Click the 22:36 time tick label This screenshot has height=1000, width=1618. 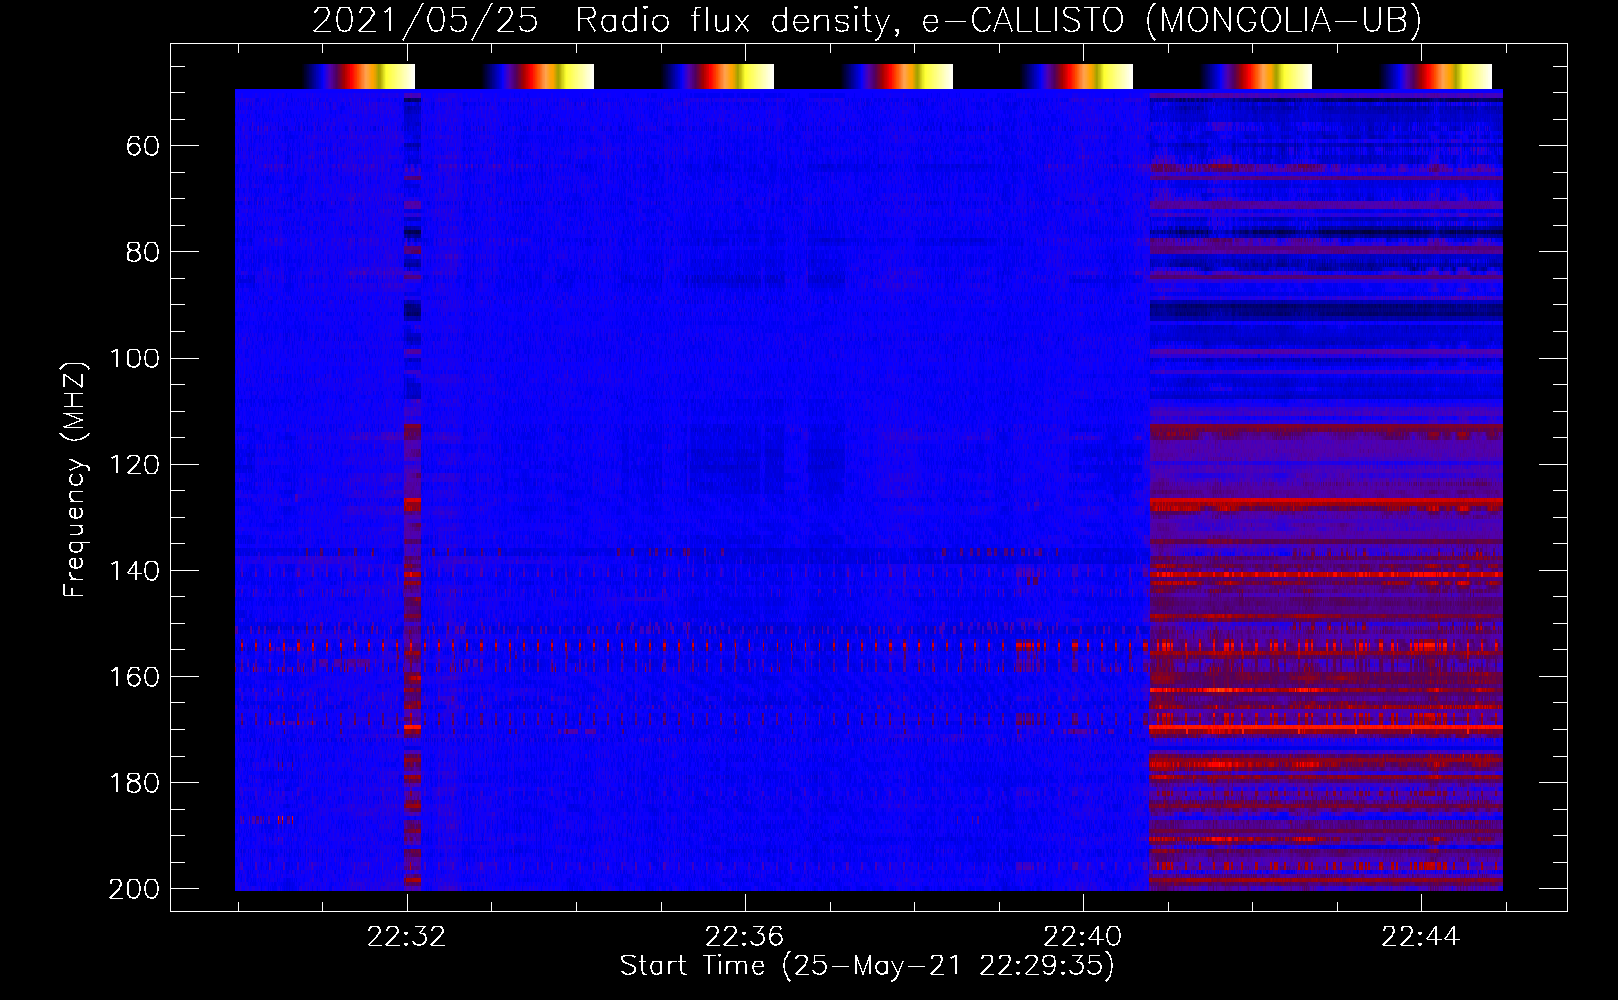coord(744,937)
